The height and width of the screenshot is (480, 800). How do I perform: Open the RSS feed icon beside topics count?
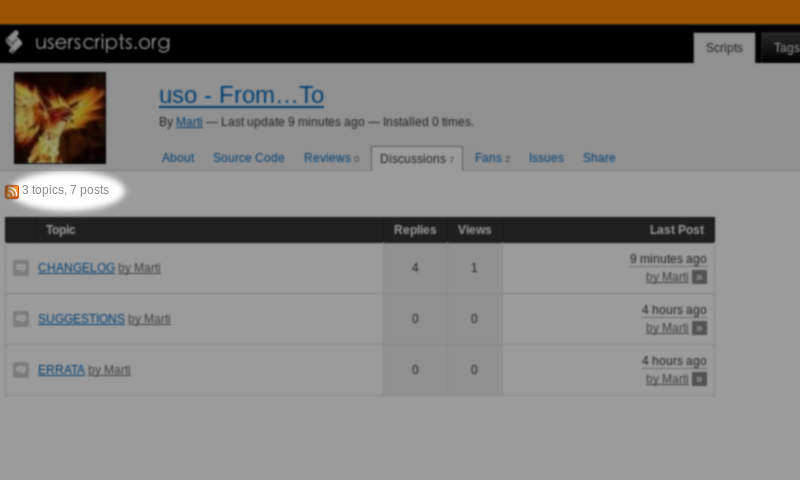(12, 191)
